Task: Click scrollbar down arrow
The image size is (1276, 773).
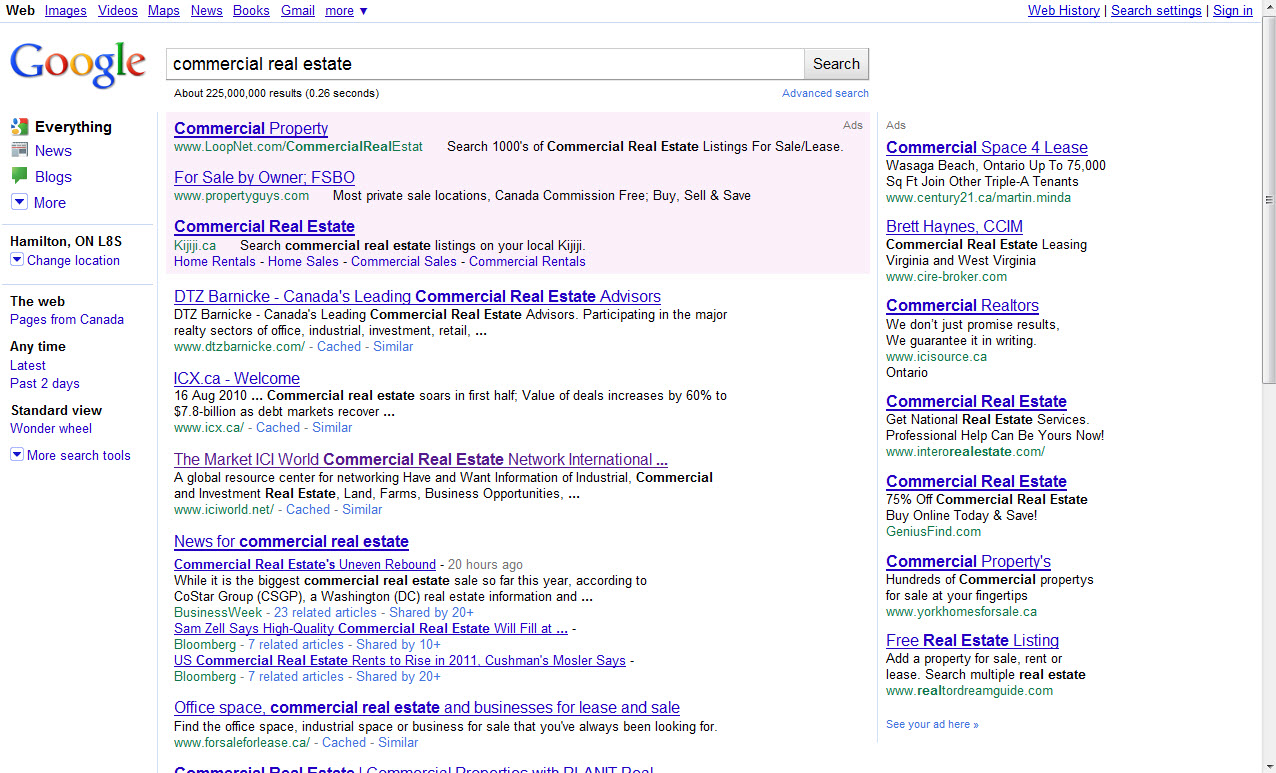Action: [x=1269, y=765]
